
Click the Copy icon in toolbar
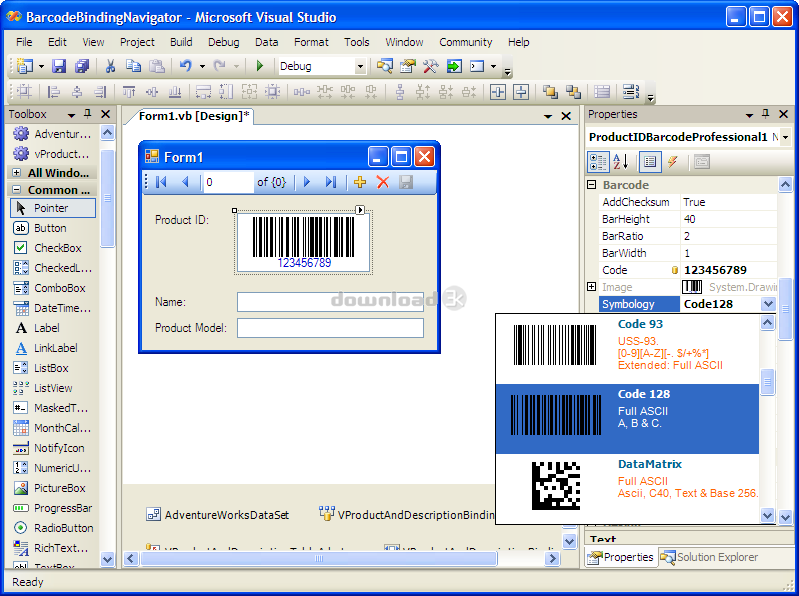[134, 66]
